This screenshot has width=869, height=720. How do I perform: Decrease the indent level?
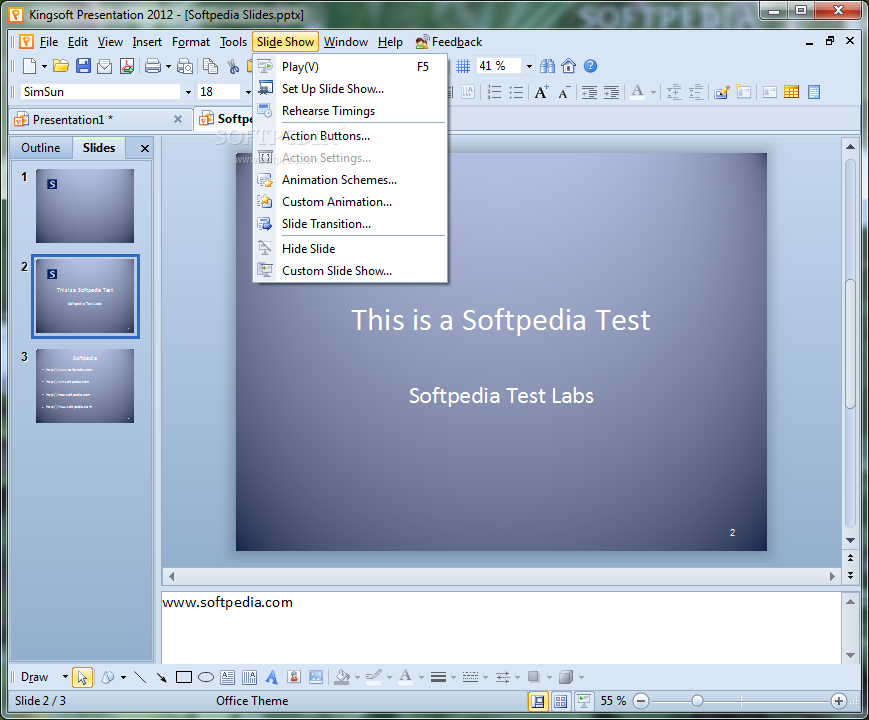[x=589, y=92]
